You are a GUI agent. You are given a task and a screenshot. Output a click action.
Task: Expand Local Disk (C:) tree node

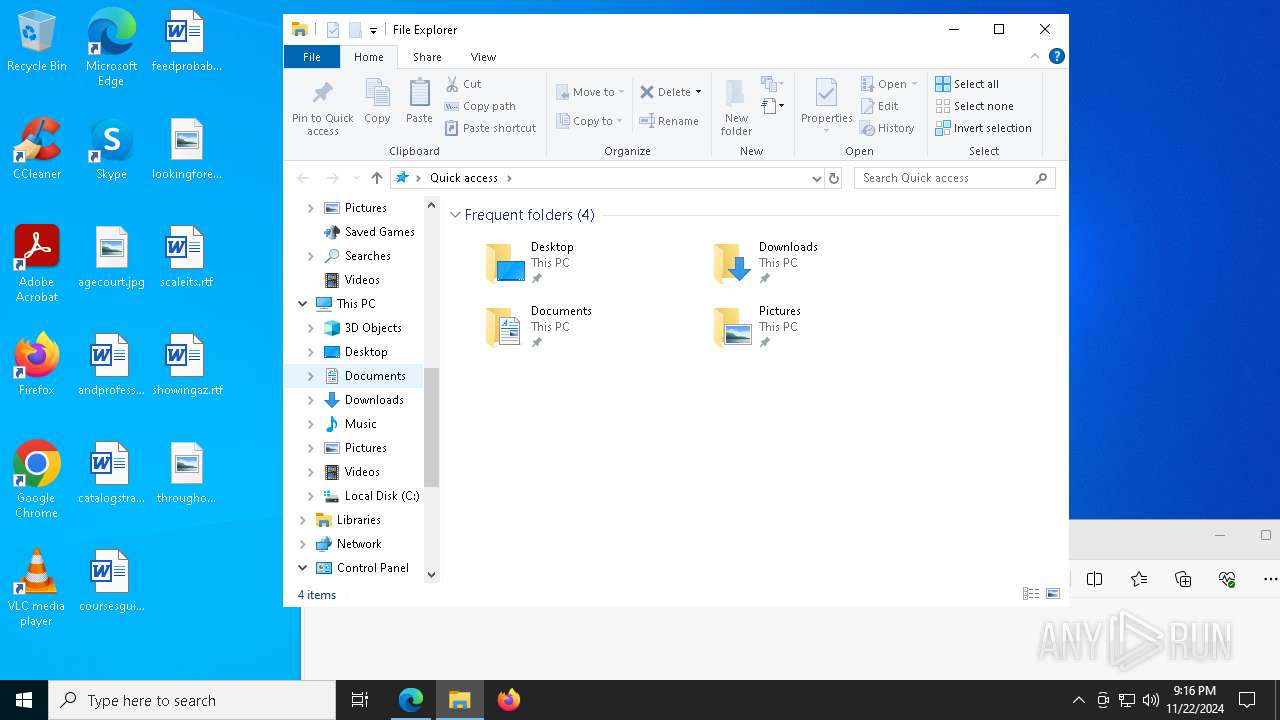pos(310,496)
